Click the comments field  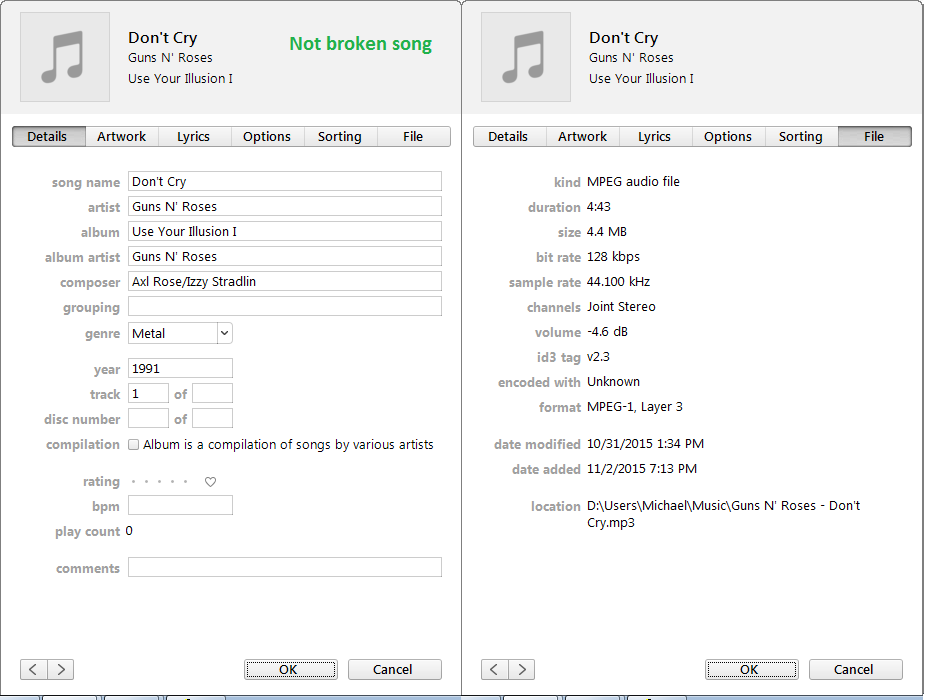[x=285, y=568]
